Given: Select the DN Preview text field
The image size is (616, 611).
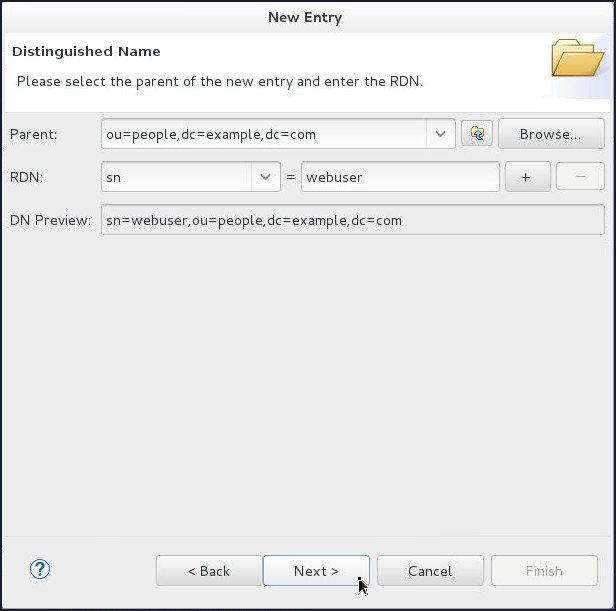Looking at the screenshot, I should tap(352, 220).
